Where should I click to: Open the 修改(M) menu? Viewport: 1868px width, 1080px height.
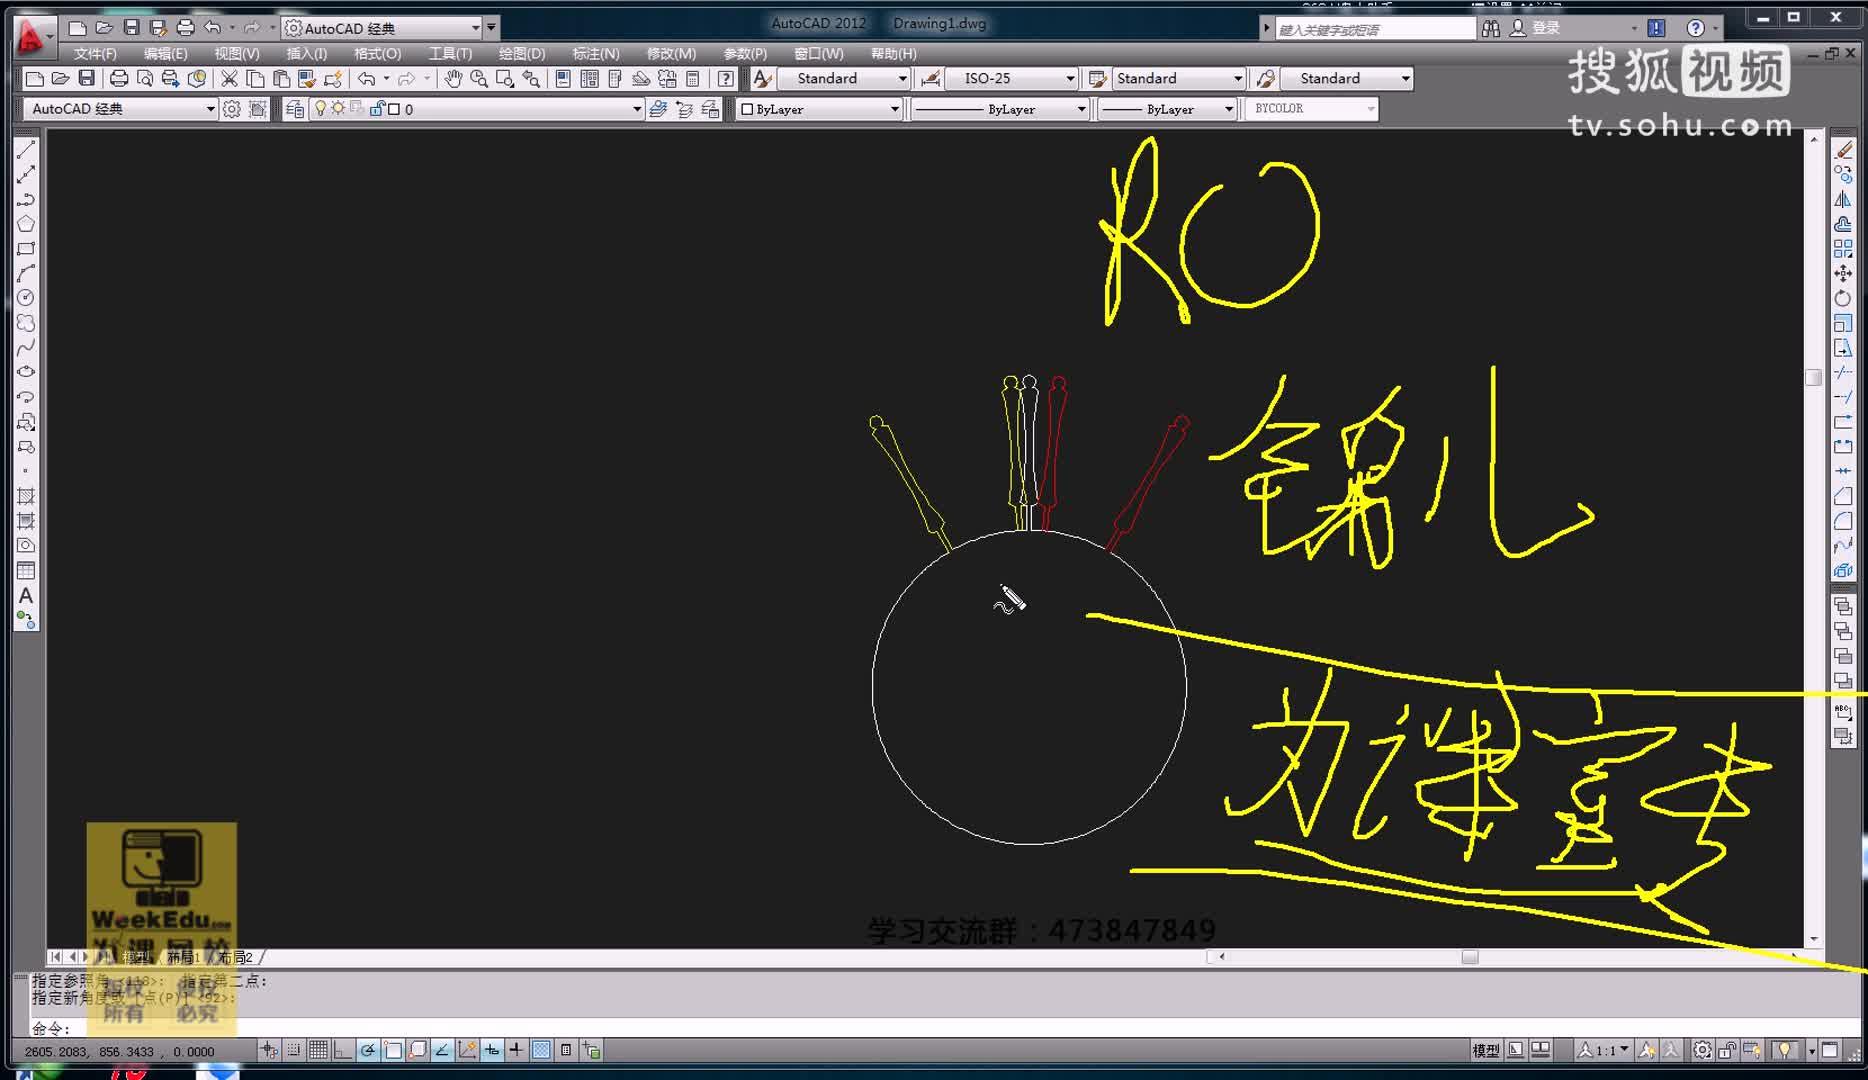tap(670, 53)
